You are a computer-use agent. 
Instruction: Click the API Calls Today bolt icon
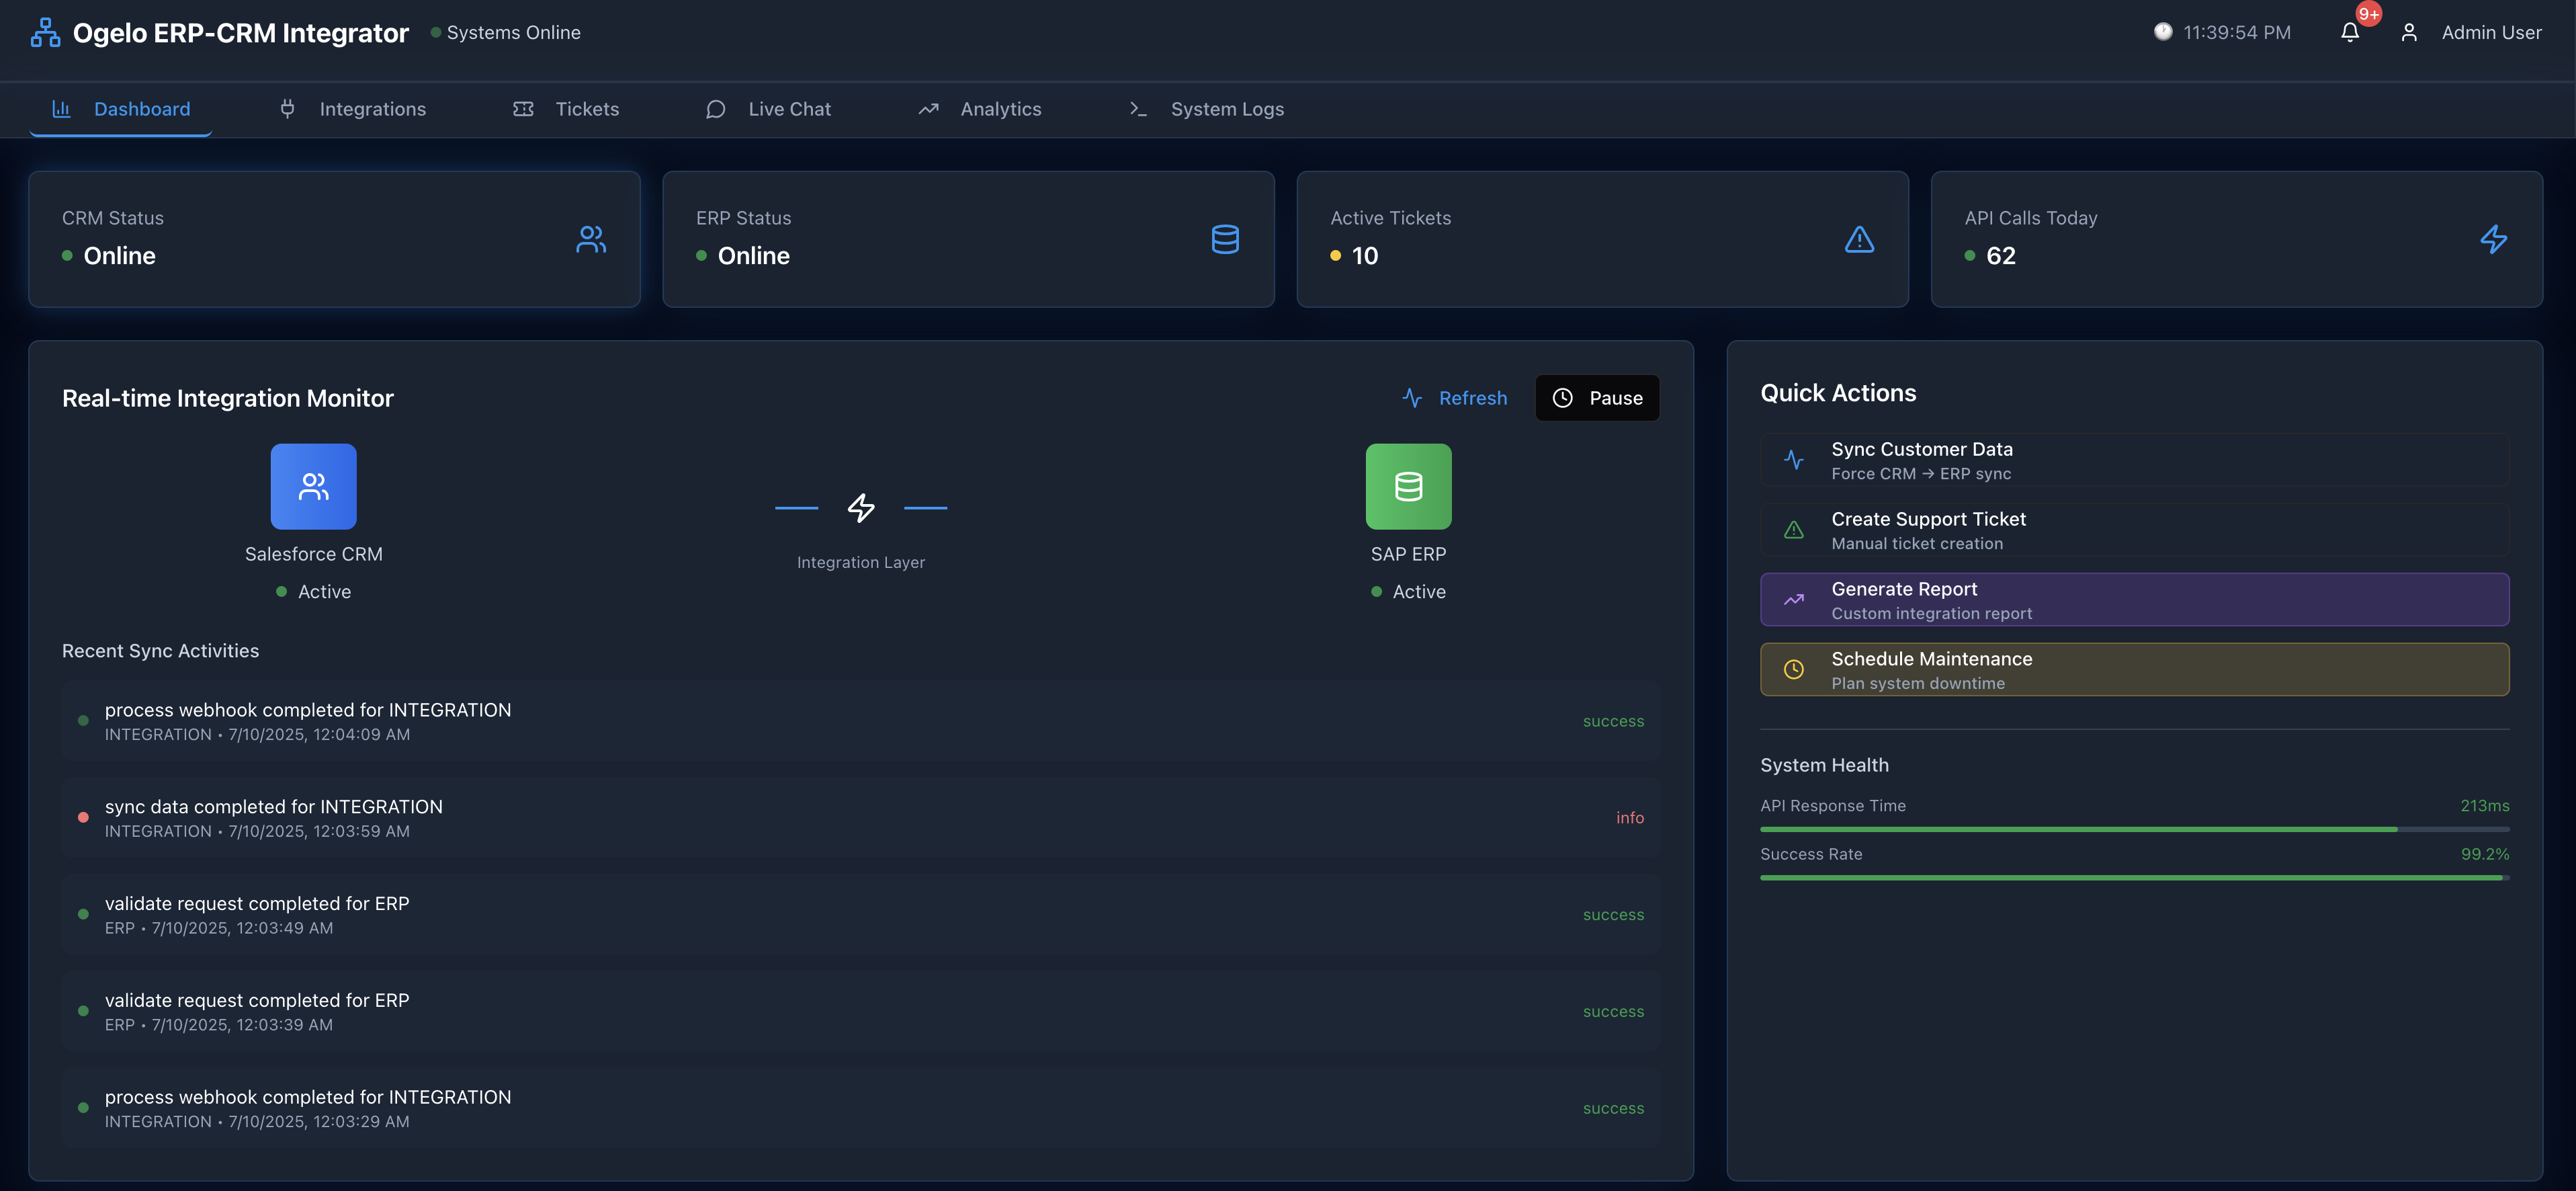pos(2493,239)
